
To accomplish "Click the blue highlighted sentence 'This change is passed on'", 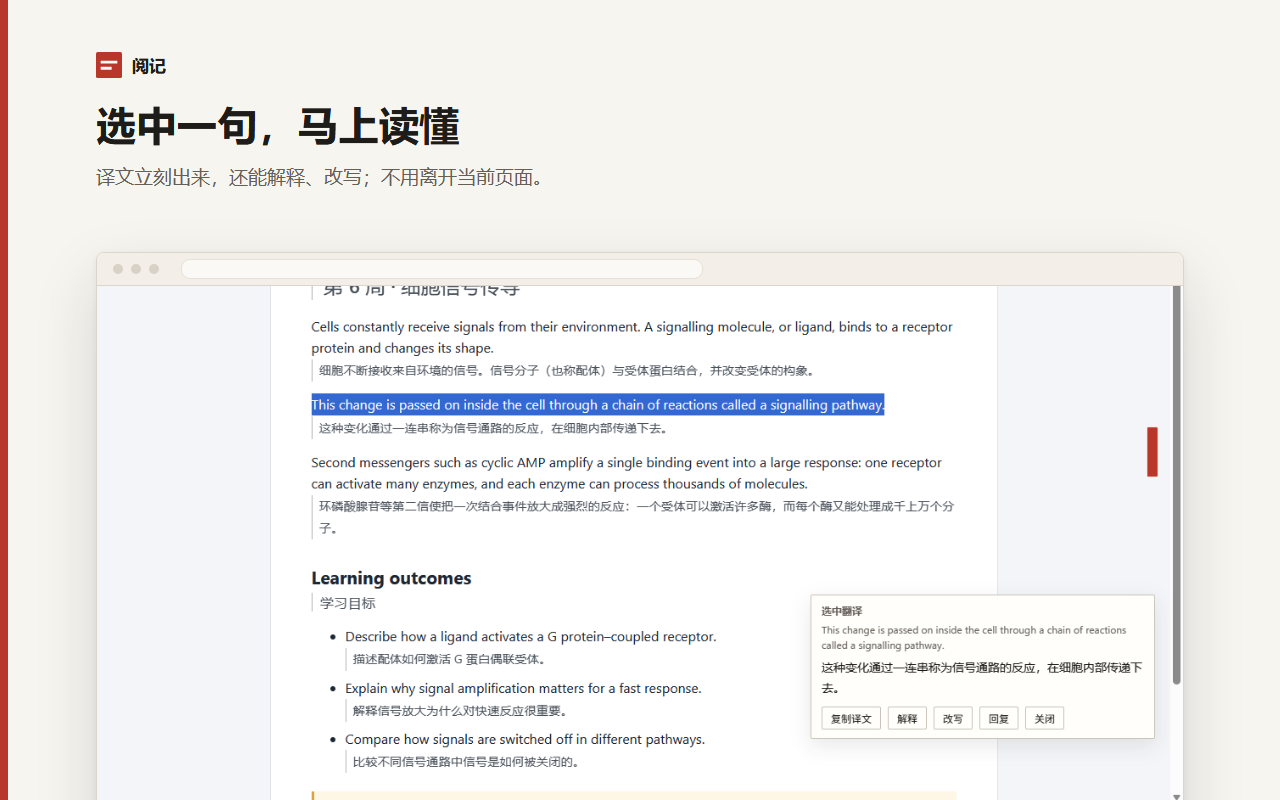I will [x=598, y=405].
